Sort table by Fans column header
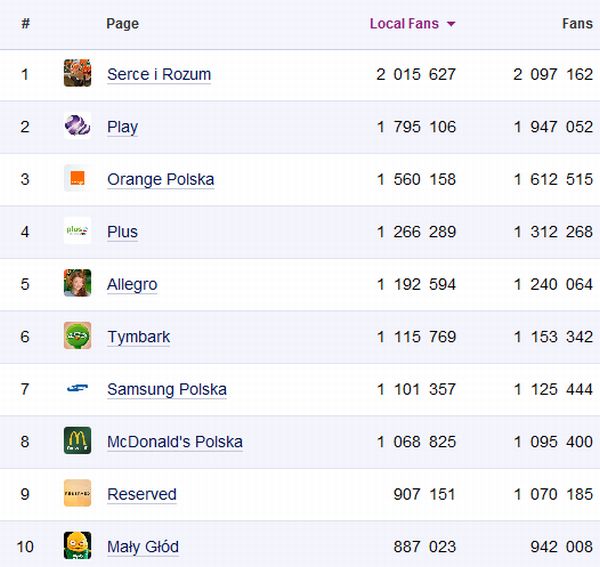The height and width of the screenshot is (567, 600). tap(577, 24)
